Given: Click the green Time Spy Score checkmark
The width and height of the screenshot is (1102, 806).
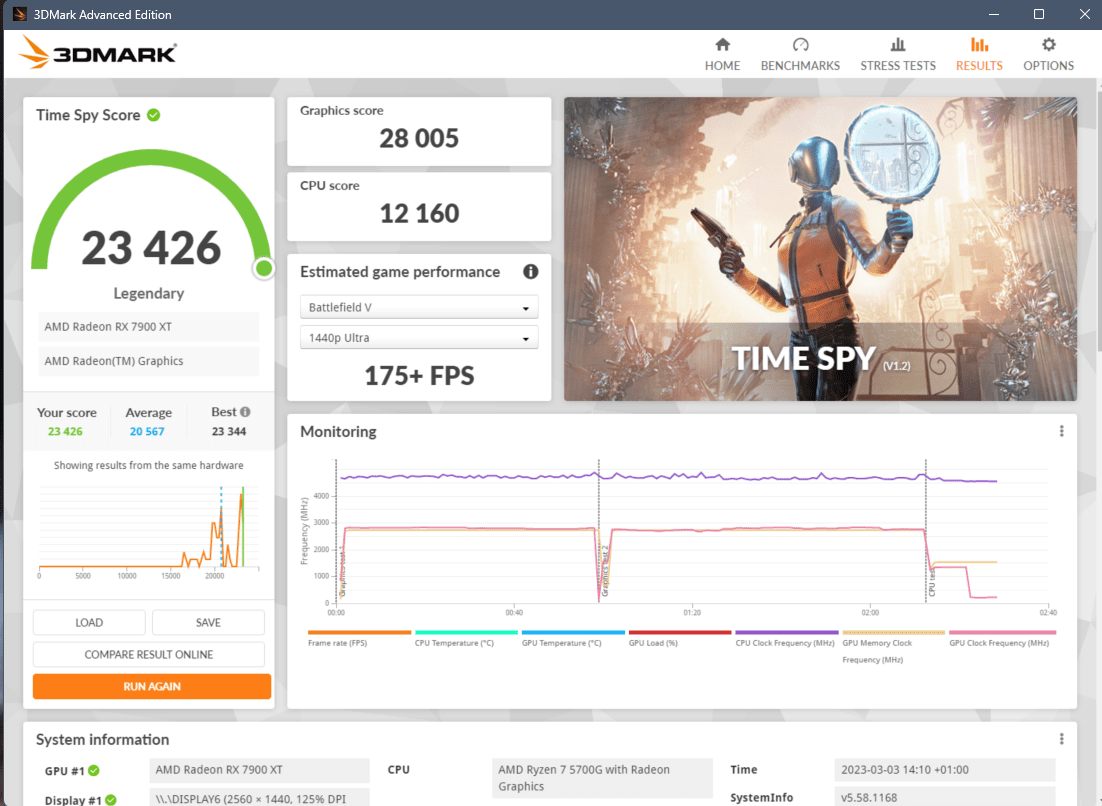Looking at the screenshot, I should pos(153,115).
